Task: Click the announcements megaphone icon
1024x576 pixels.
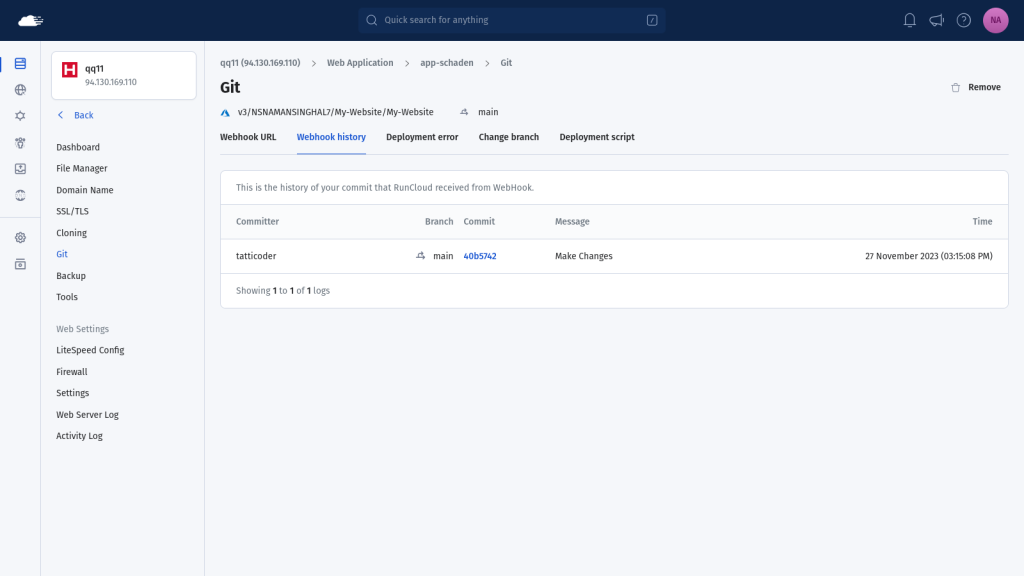Action: pyautogui.click(x=936, y=20)
